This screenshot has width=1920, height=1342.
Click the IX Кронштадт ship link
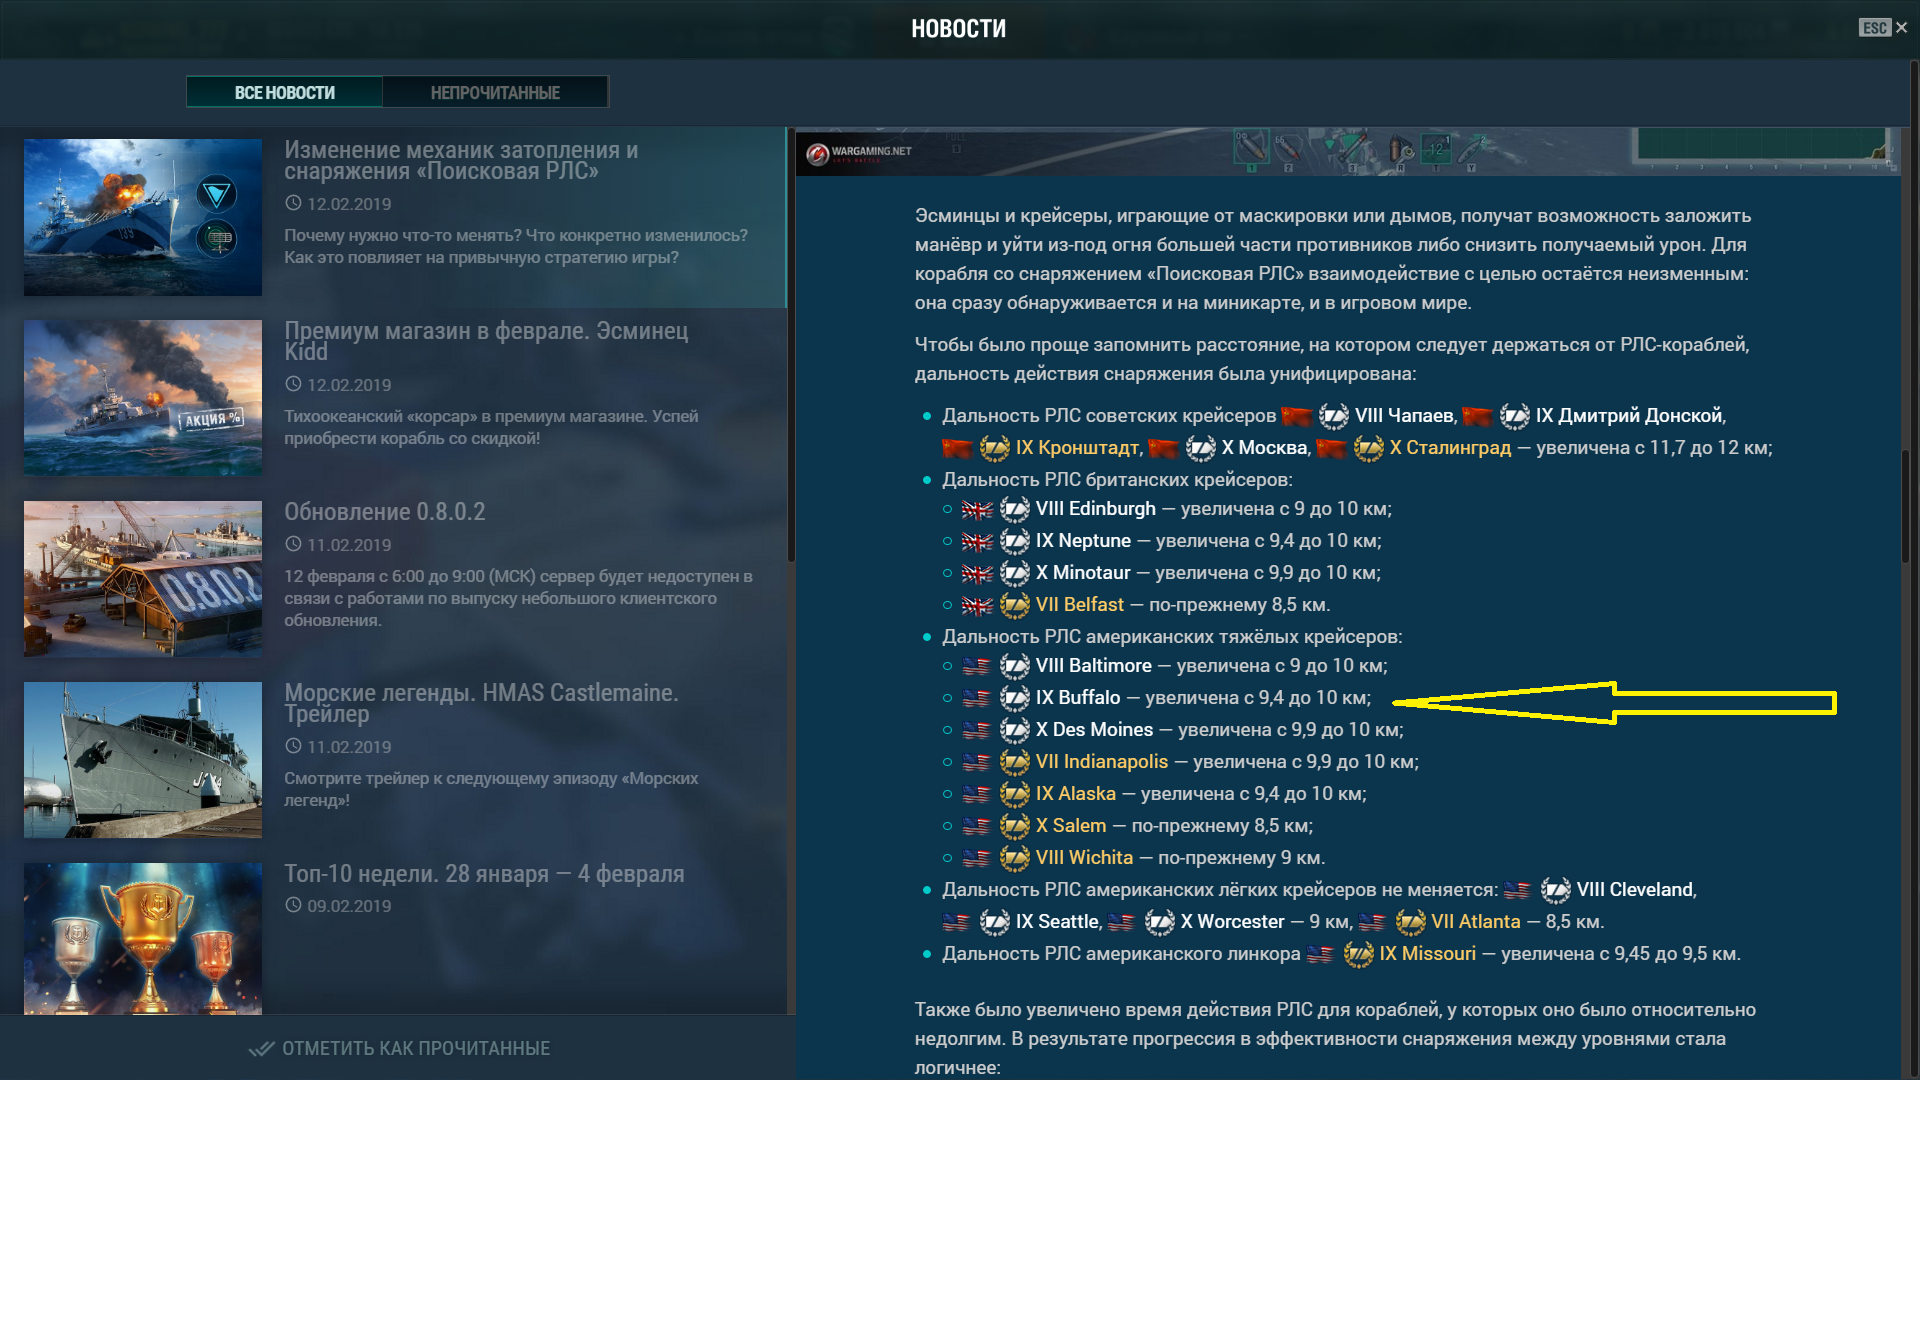coord(1077,447)
